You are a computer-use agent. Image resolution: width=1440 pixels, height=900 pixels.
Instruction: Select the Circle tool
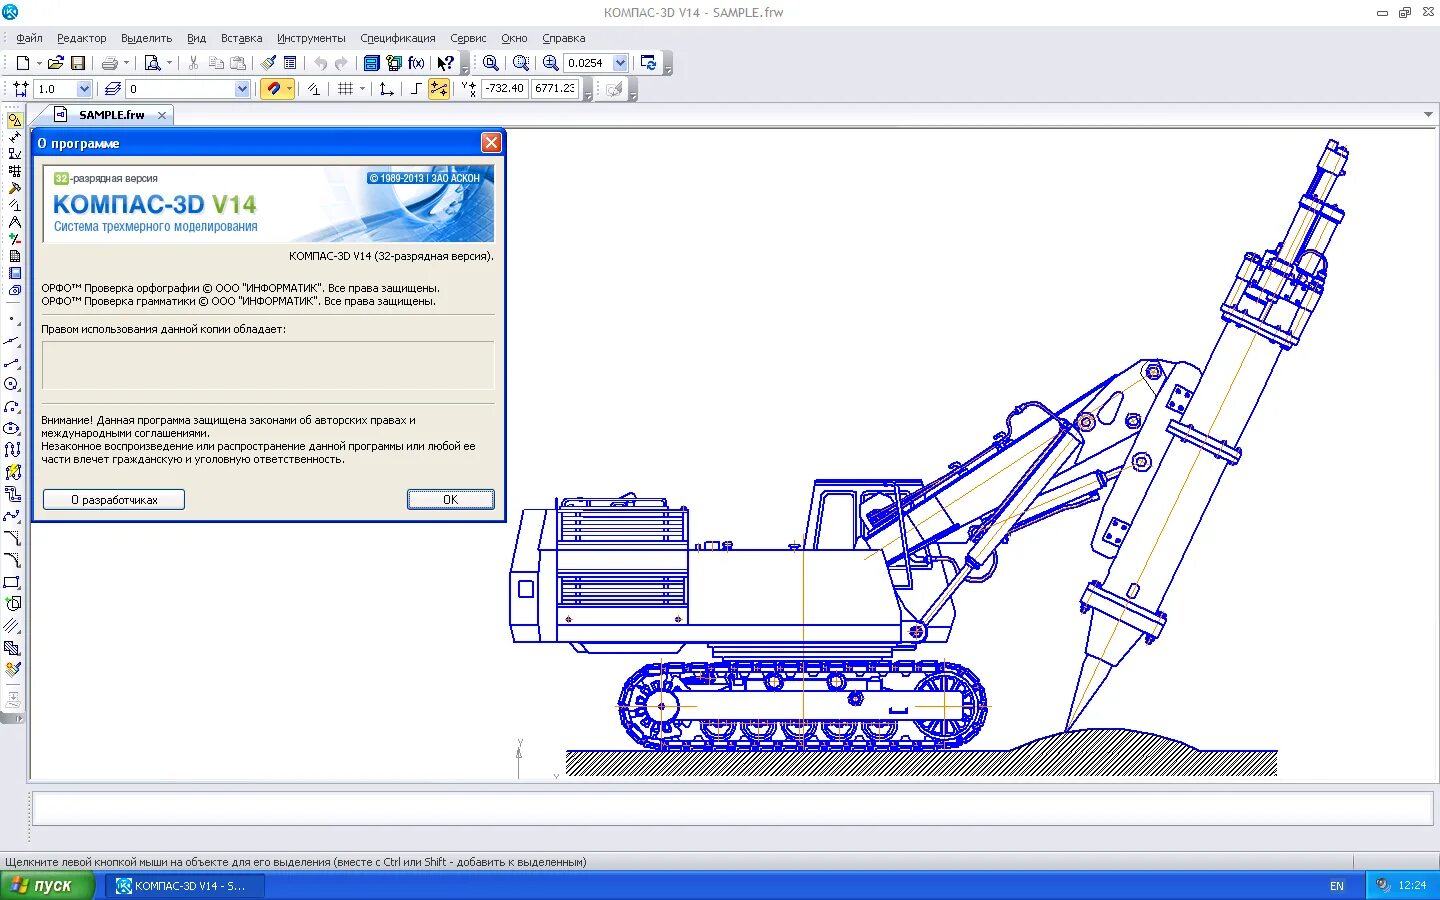click(x=12, y=385)
